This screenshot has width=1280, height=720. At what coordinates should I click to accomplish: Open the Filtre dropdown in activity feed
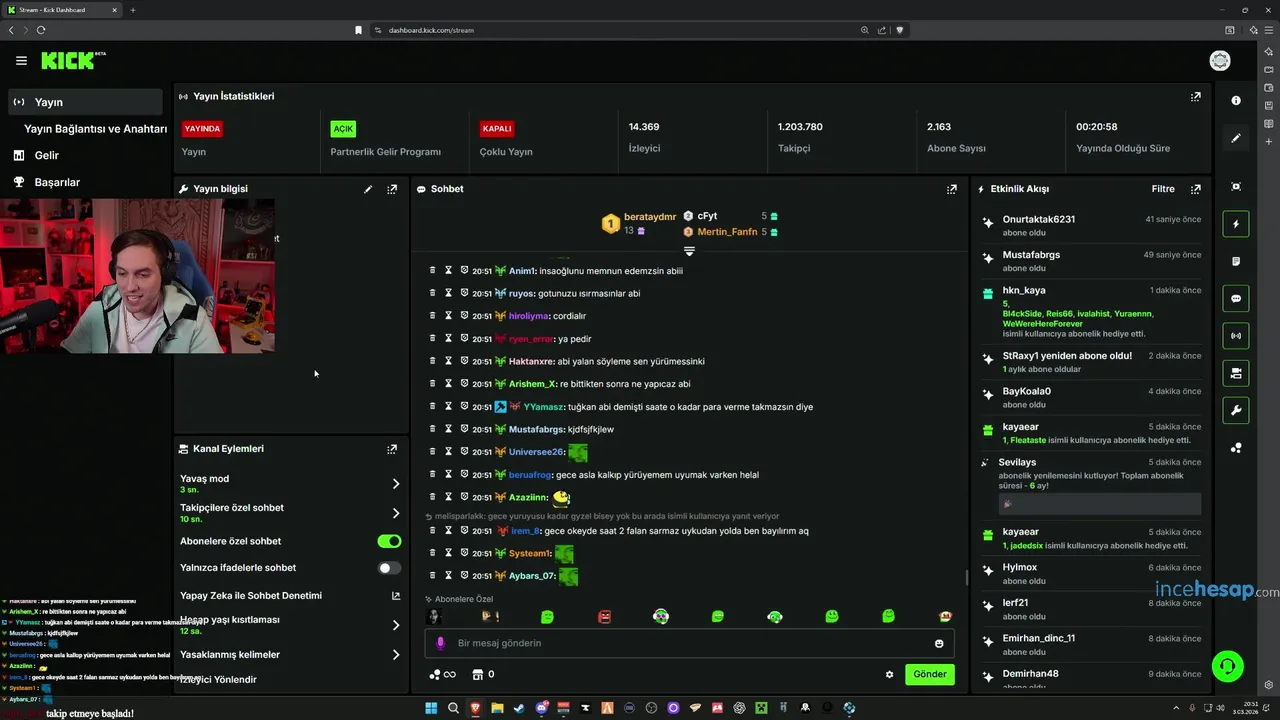(x=1163, y=189)
